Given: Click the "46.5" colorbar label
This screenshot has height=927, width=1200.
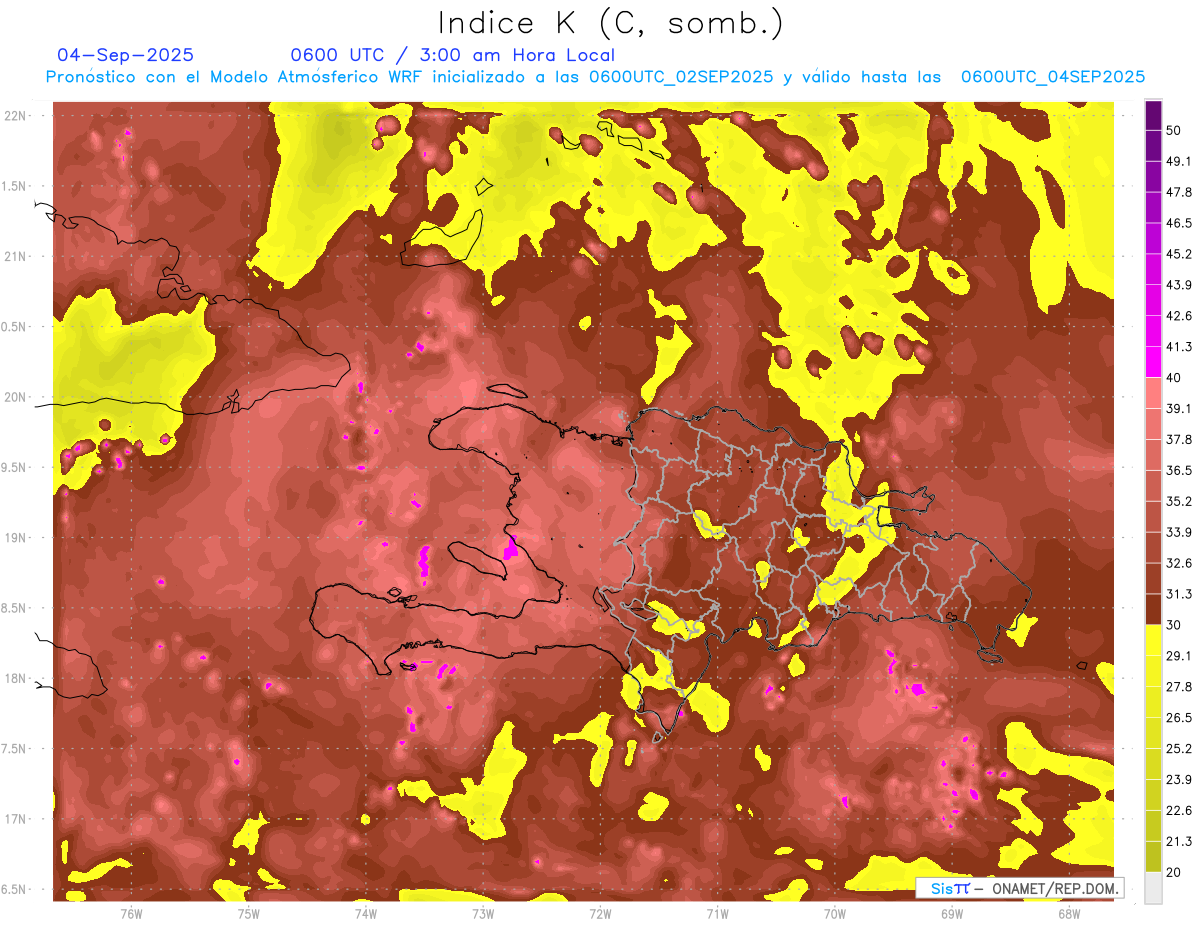Looking at the screenshot, I should pyautogui.click(x=1178, y=223).
